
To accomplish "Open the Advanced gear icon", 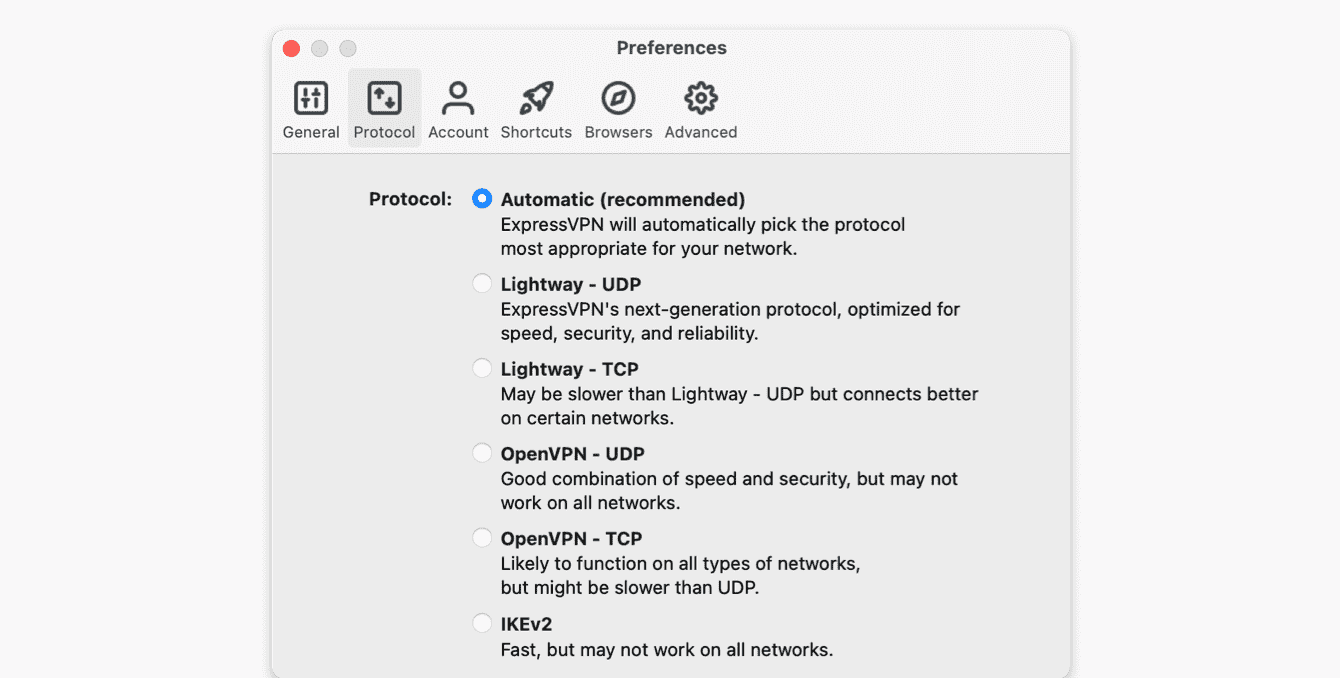I will 701,99.
